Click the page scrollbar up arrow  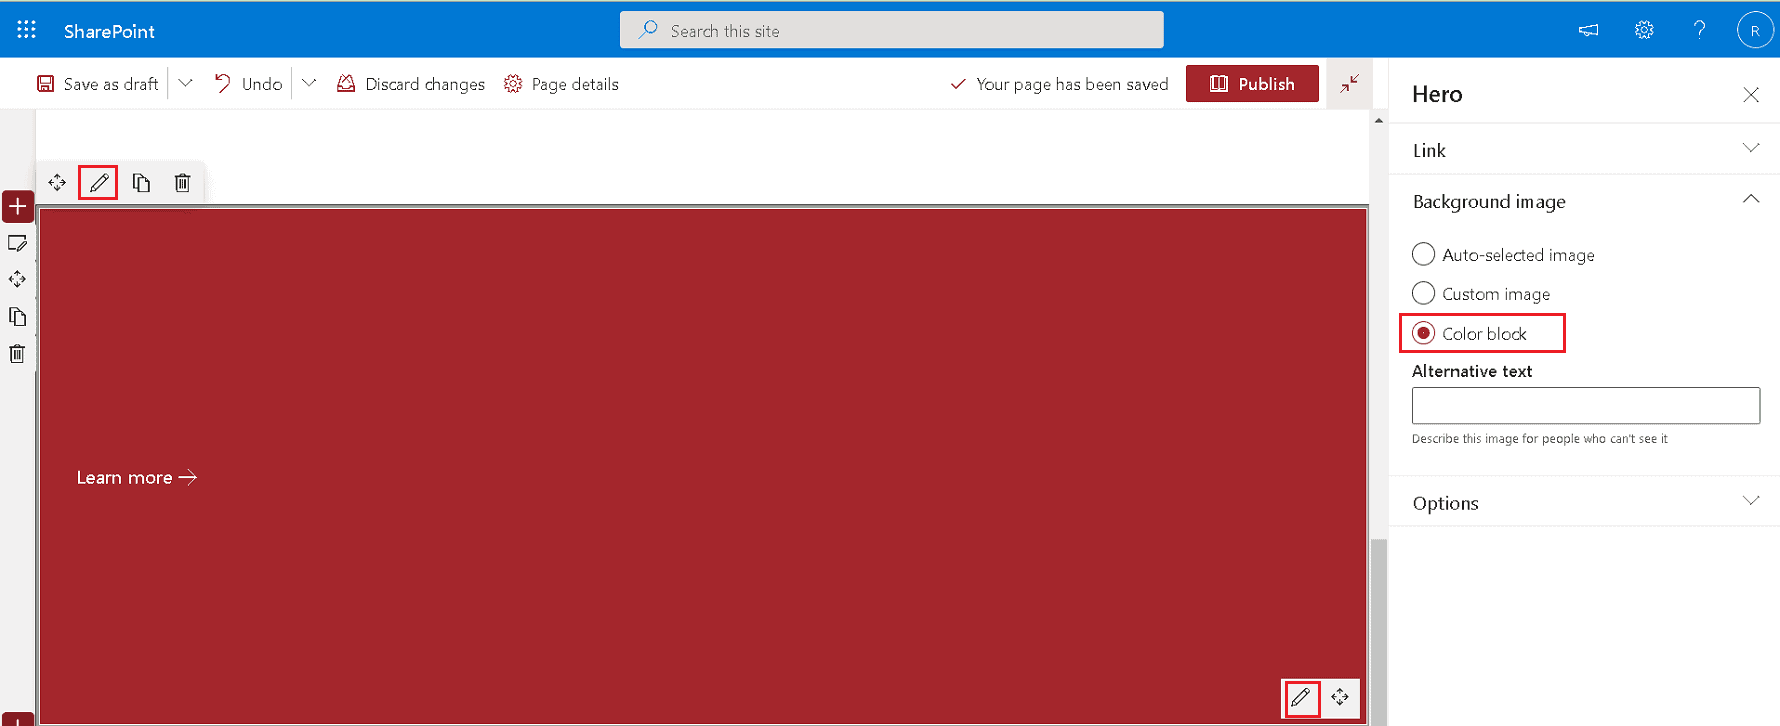point(1379,120)
